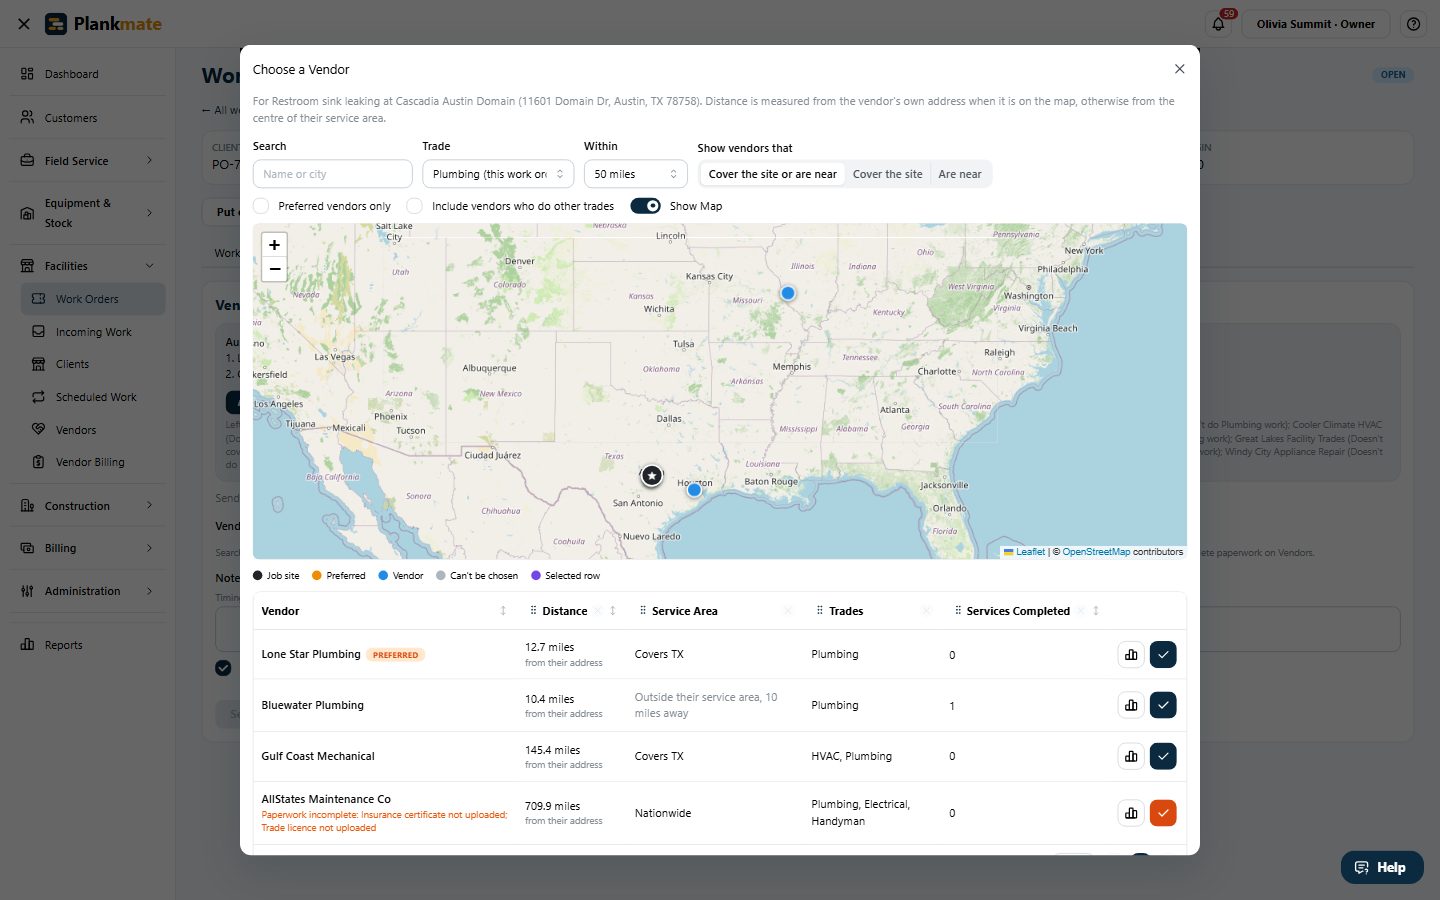Click the vendor marker in Illinois
1440x900 pixels.
788,293
